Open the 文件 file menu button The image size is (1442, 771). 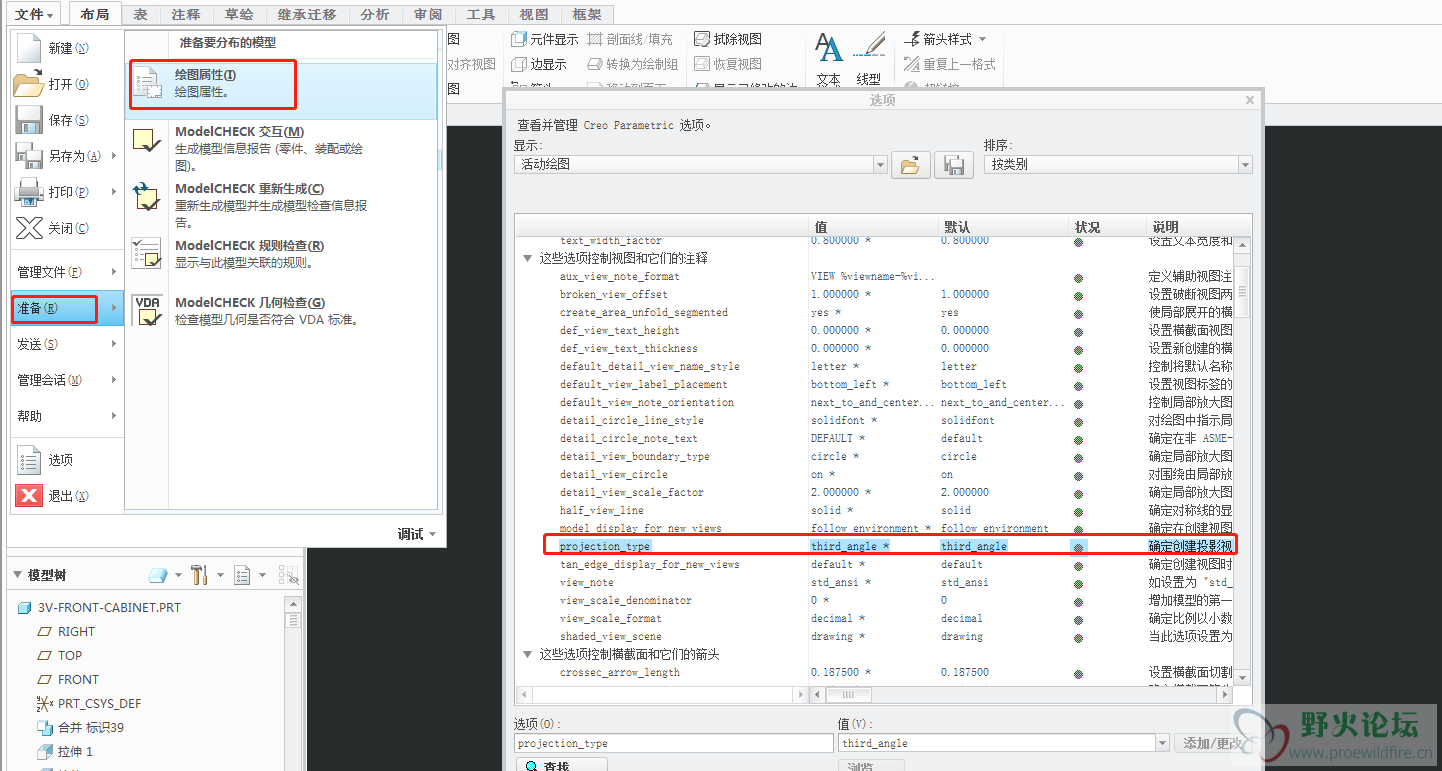(34, 14)
